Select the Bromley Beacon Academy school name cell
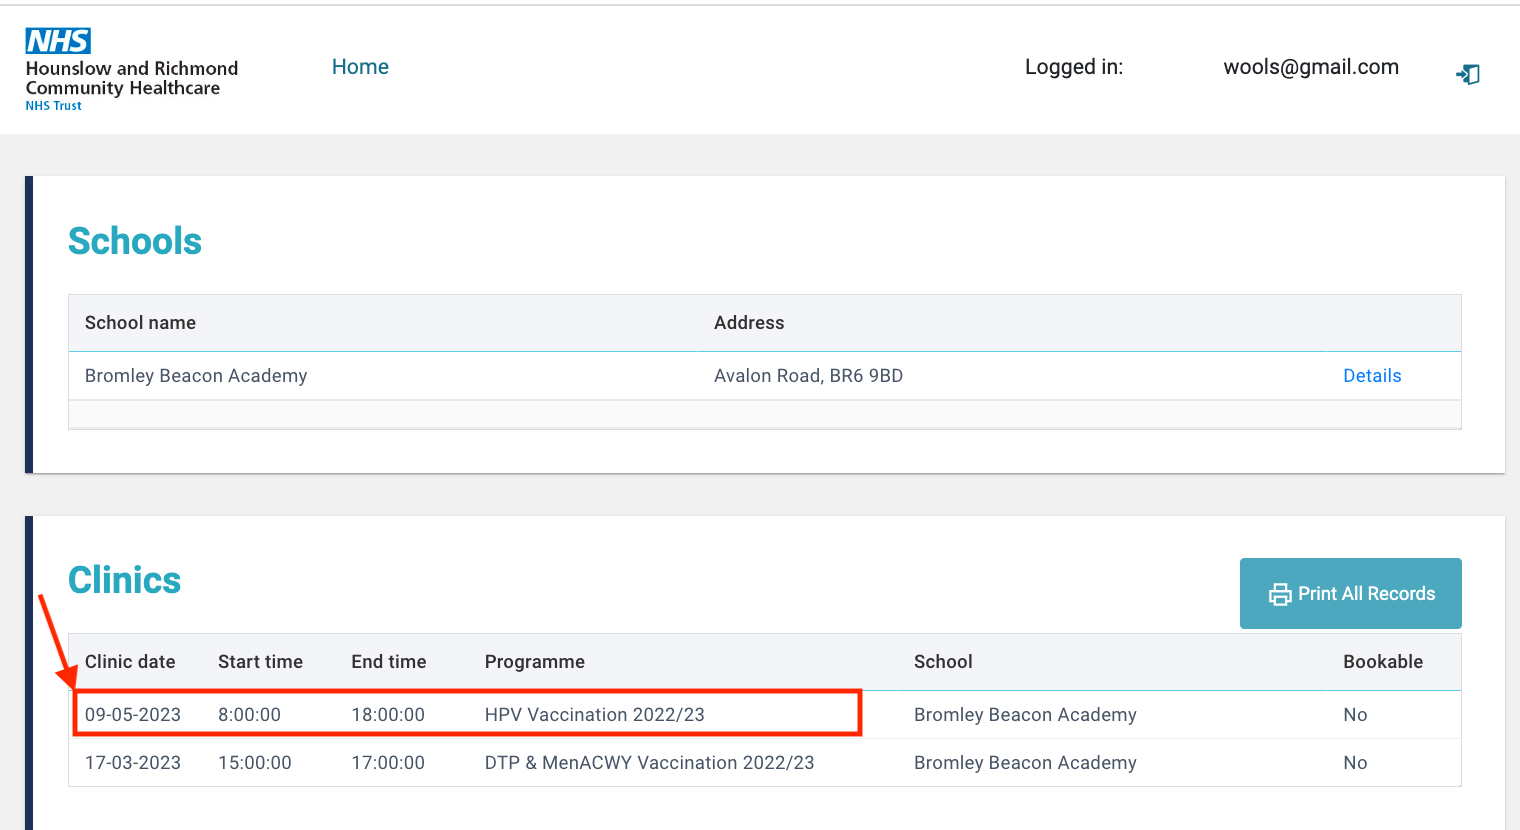The height and width of the screenshot is (830, 1520). (x=196, y=376)
